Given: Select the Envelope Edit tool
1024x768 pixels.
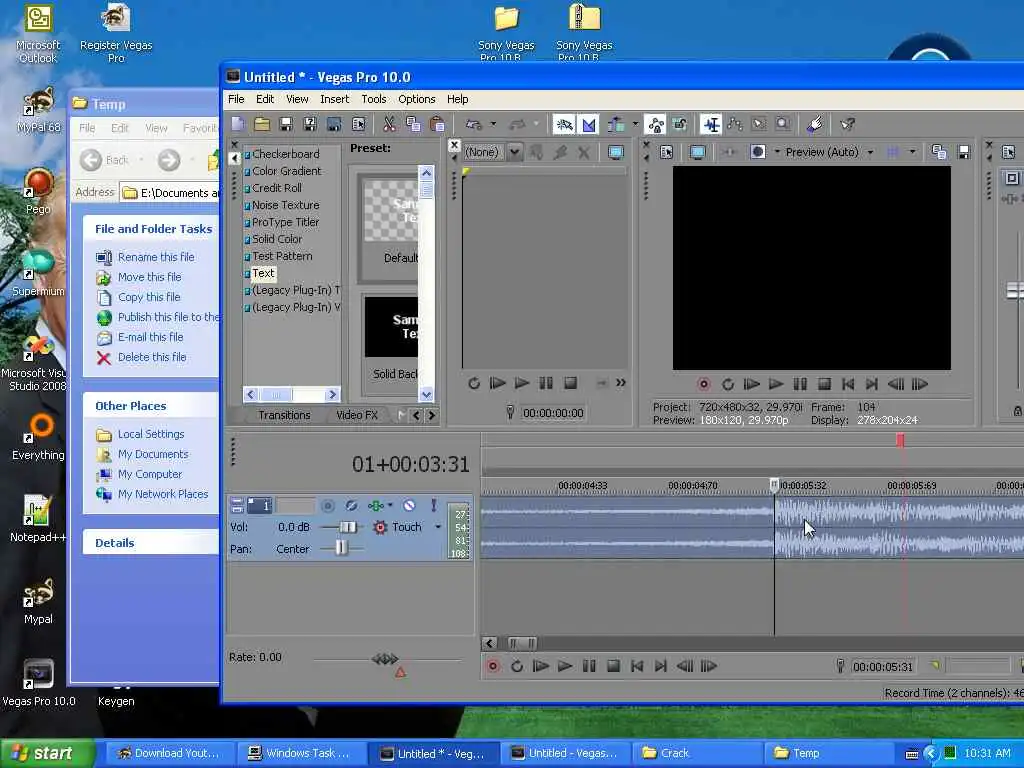Looking at the screenshot, I should point(735,124).
